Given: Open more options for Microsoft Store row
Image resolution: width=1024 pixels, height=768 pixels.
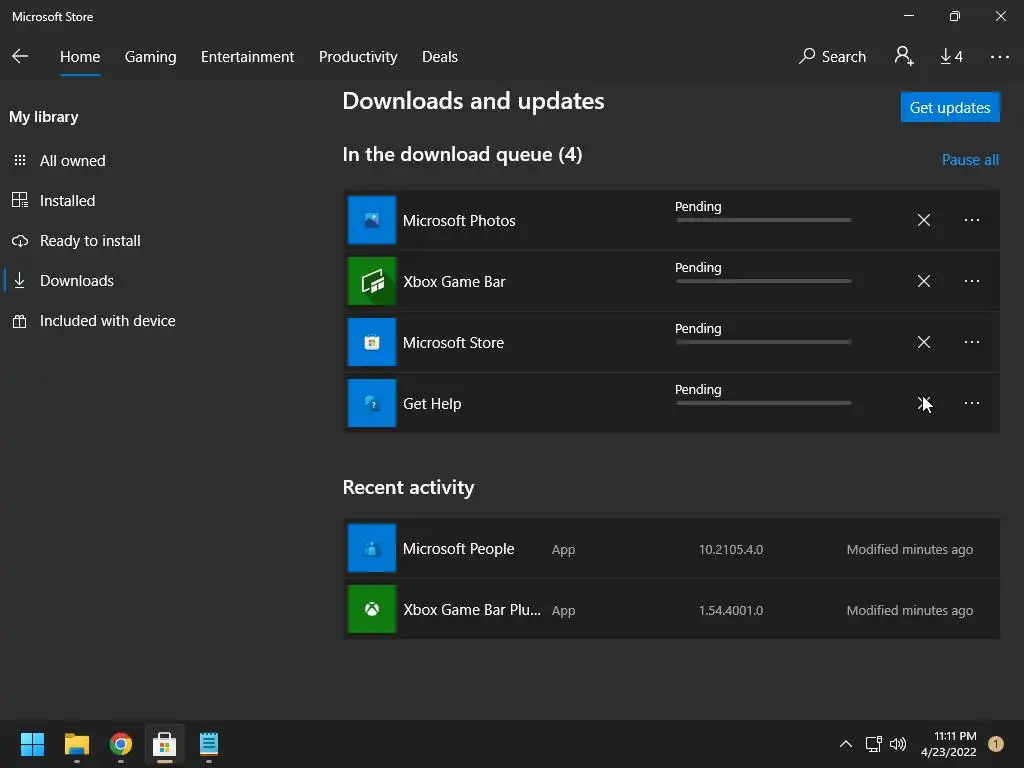Looking at the screenshot, I should click(x=972, y=342).
